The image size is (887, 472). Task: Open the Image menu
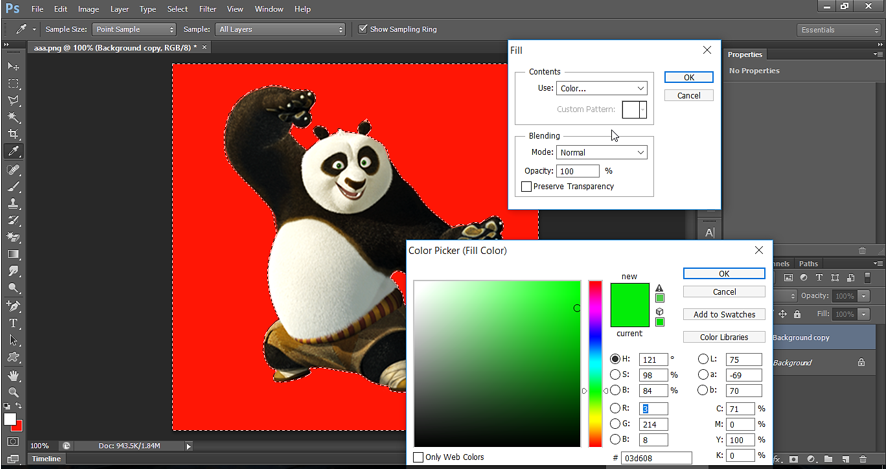click(x=88, y=9)
